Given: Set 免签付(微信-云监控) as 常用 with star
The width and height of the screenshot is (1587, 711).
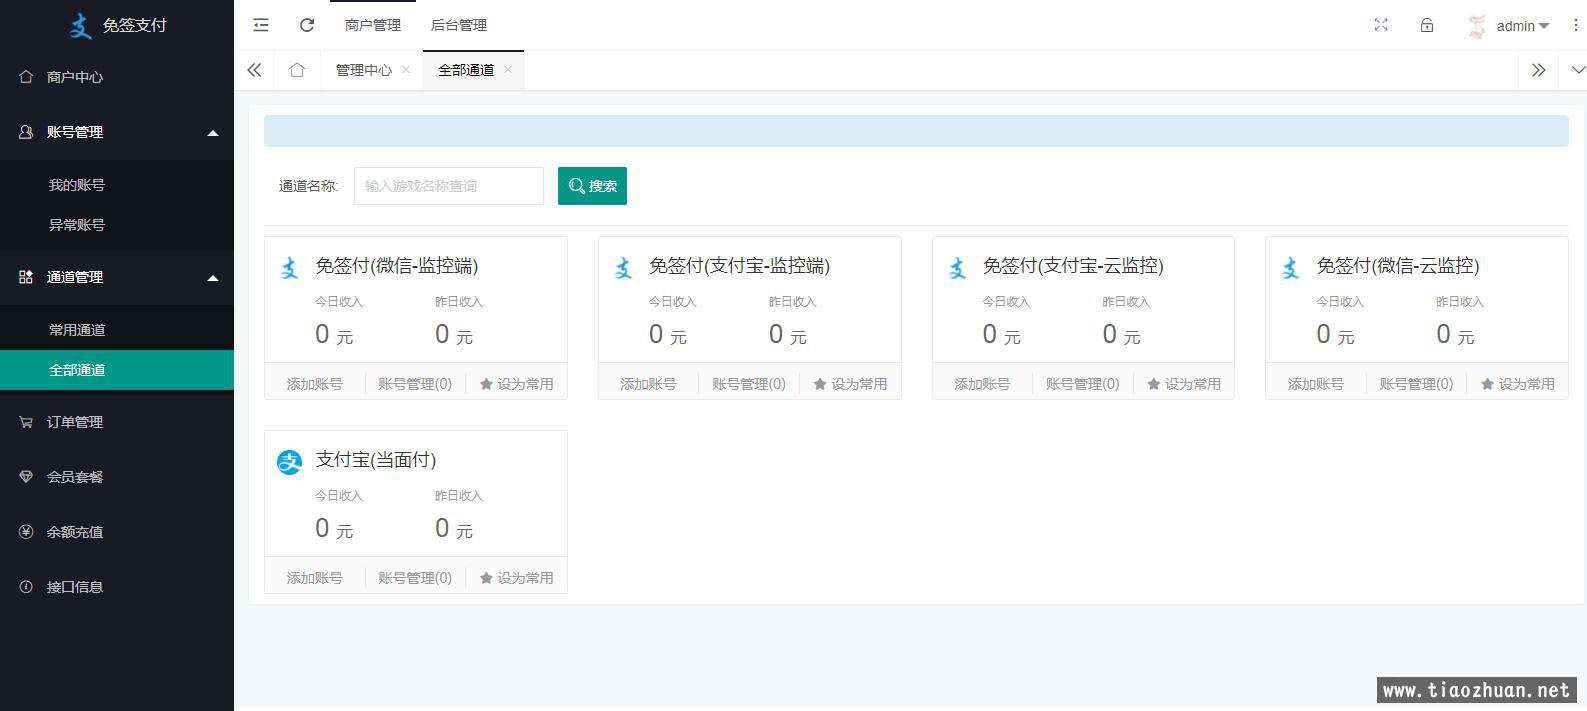Looking at the screenshot, I should pos(1517,384).
